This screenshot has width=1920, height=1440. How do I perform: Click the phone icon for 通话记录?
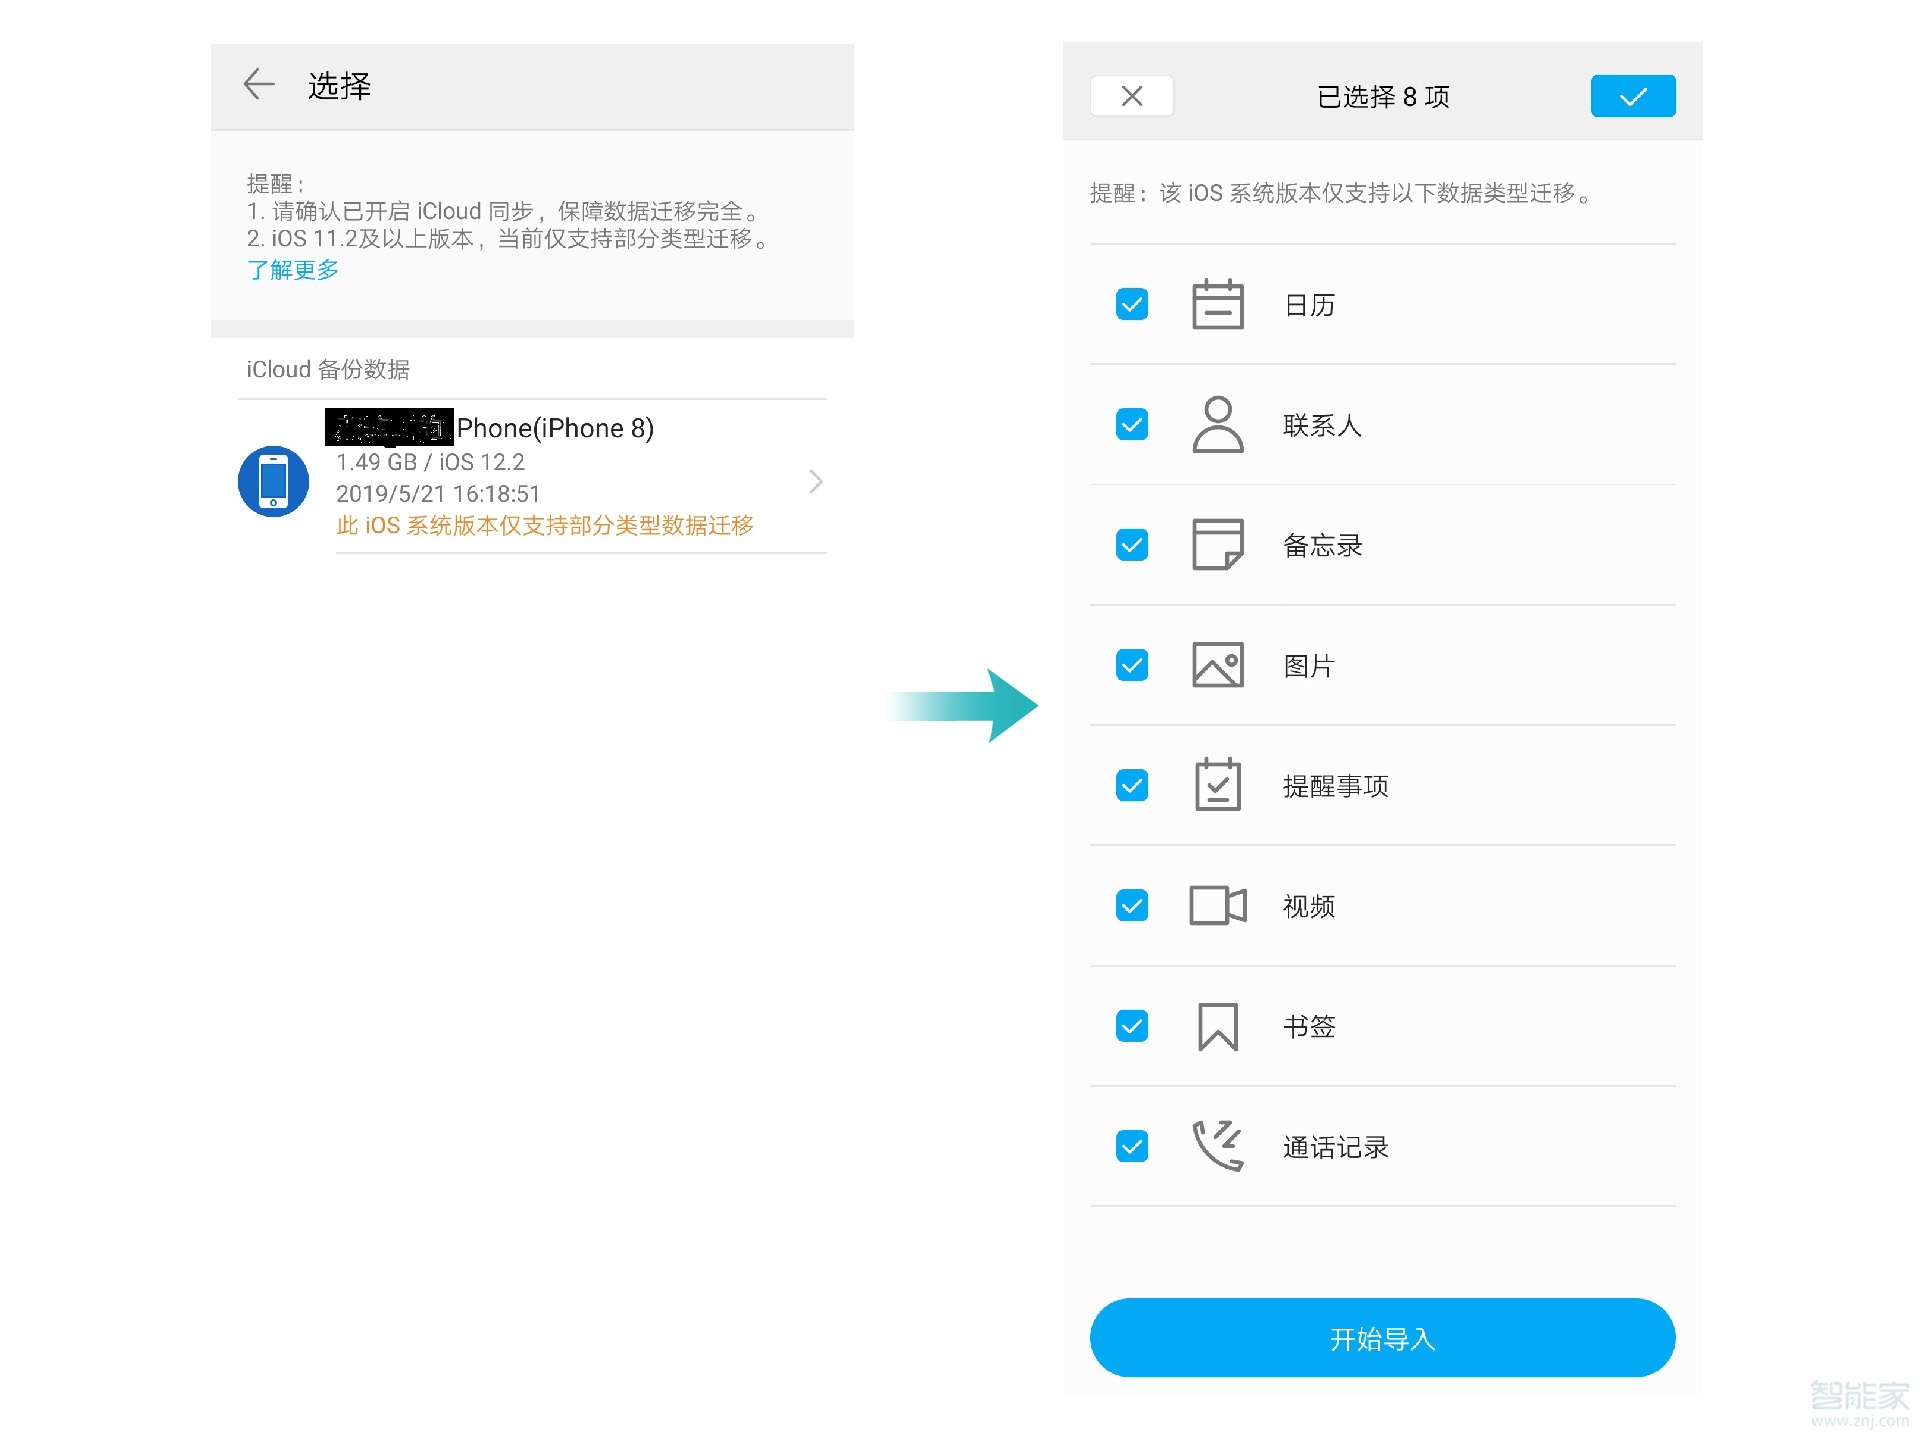click(1218, 1146)
